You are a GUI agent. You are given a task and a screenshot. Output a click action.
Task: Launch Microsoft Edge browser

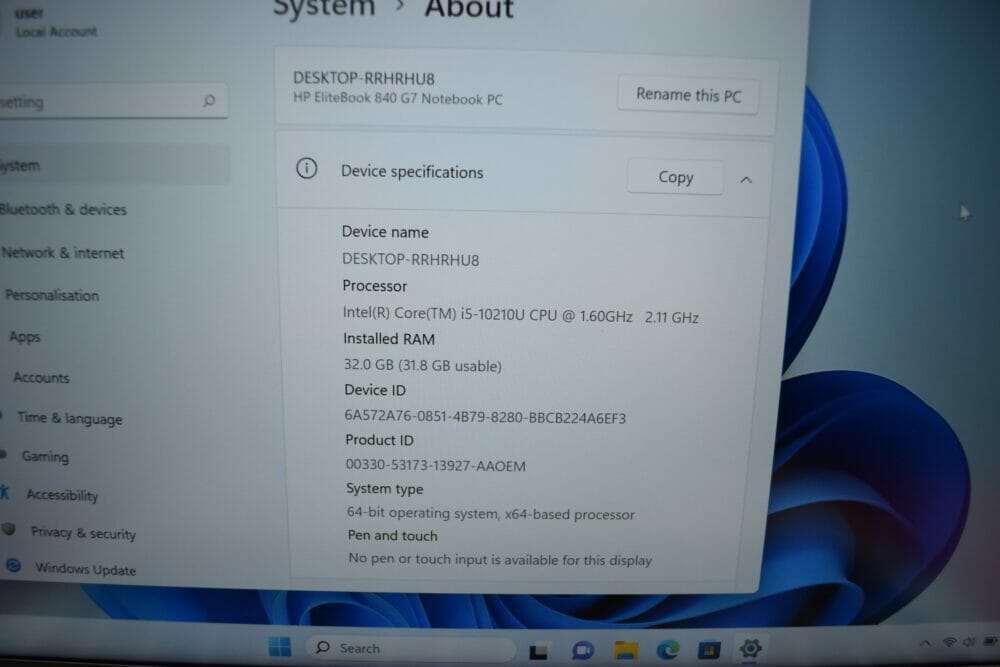point(668,650)
